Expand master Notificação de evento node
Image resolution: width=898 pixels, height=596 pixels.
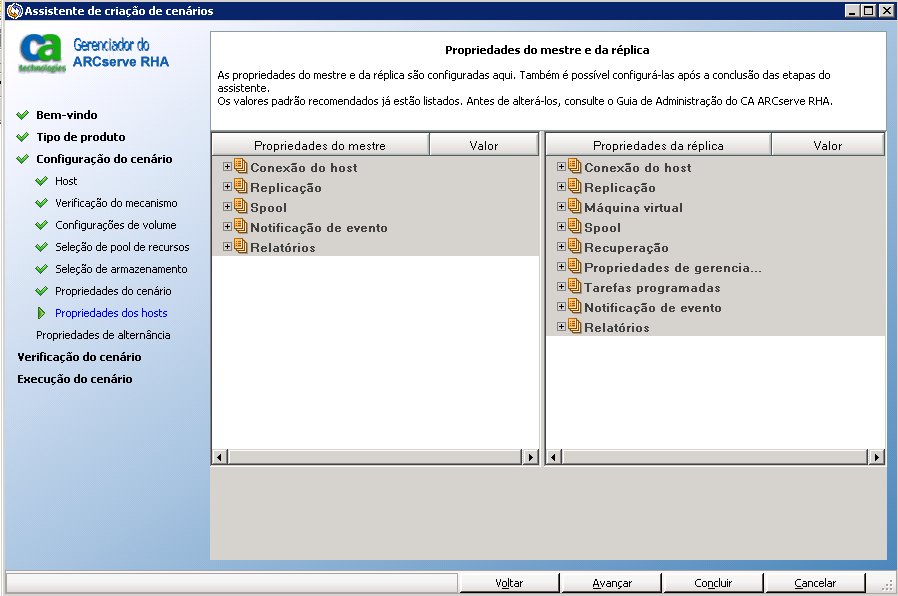pos(227,227)
